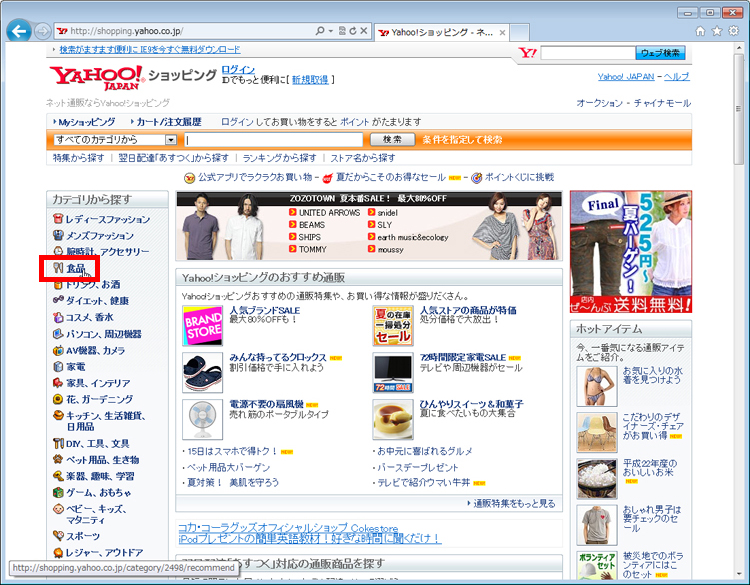Open the portable fan thumbnail
The image size is (750, 585).
(x=202, y=419)
